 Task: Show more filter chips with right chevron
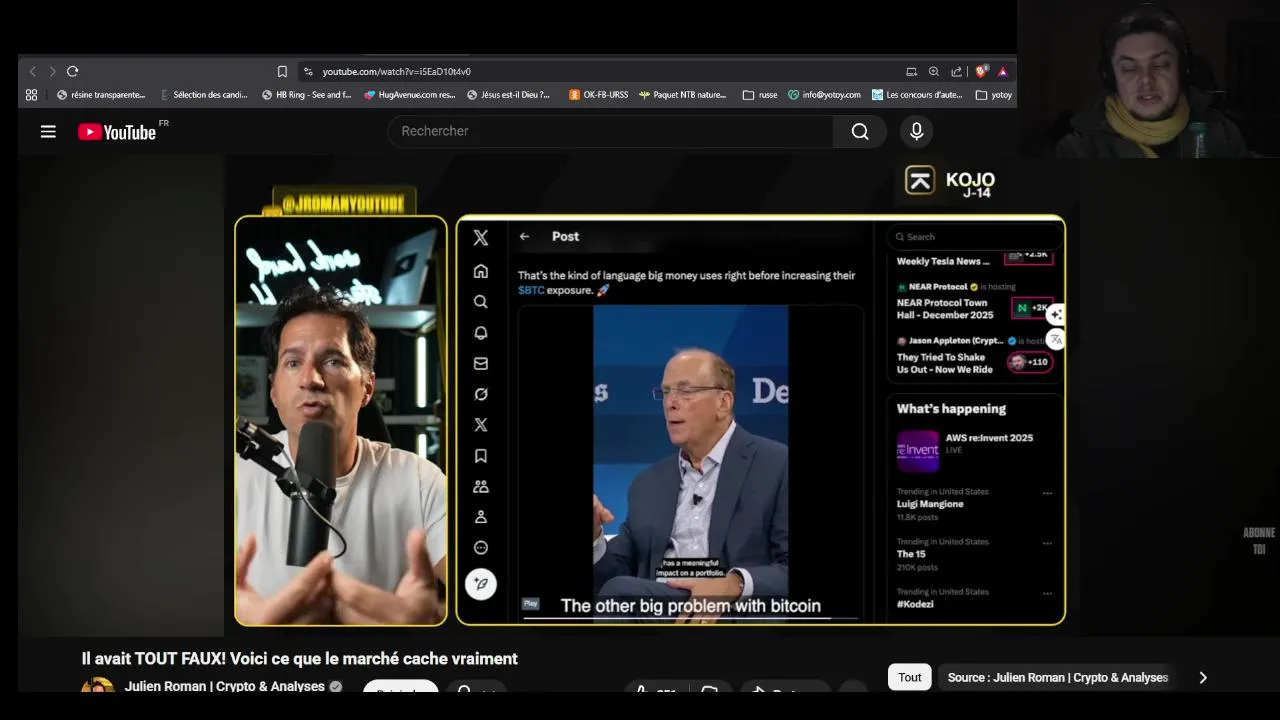click(1203, 677)
